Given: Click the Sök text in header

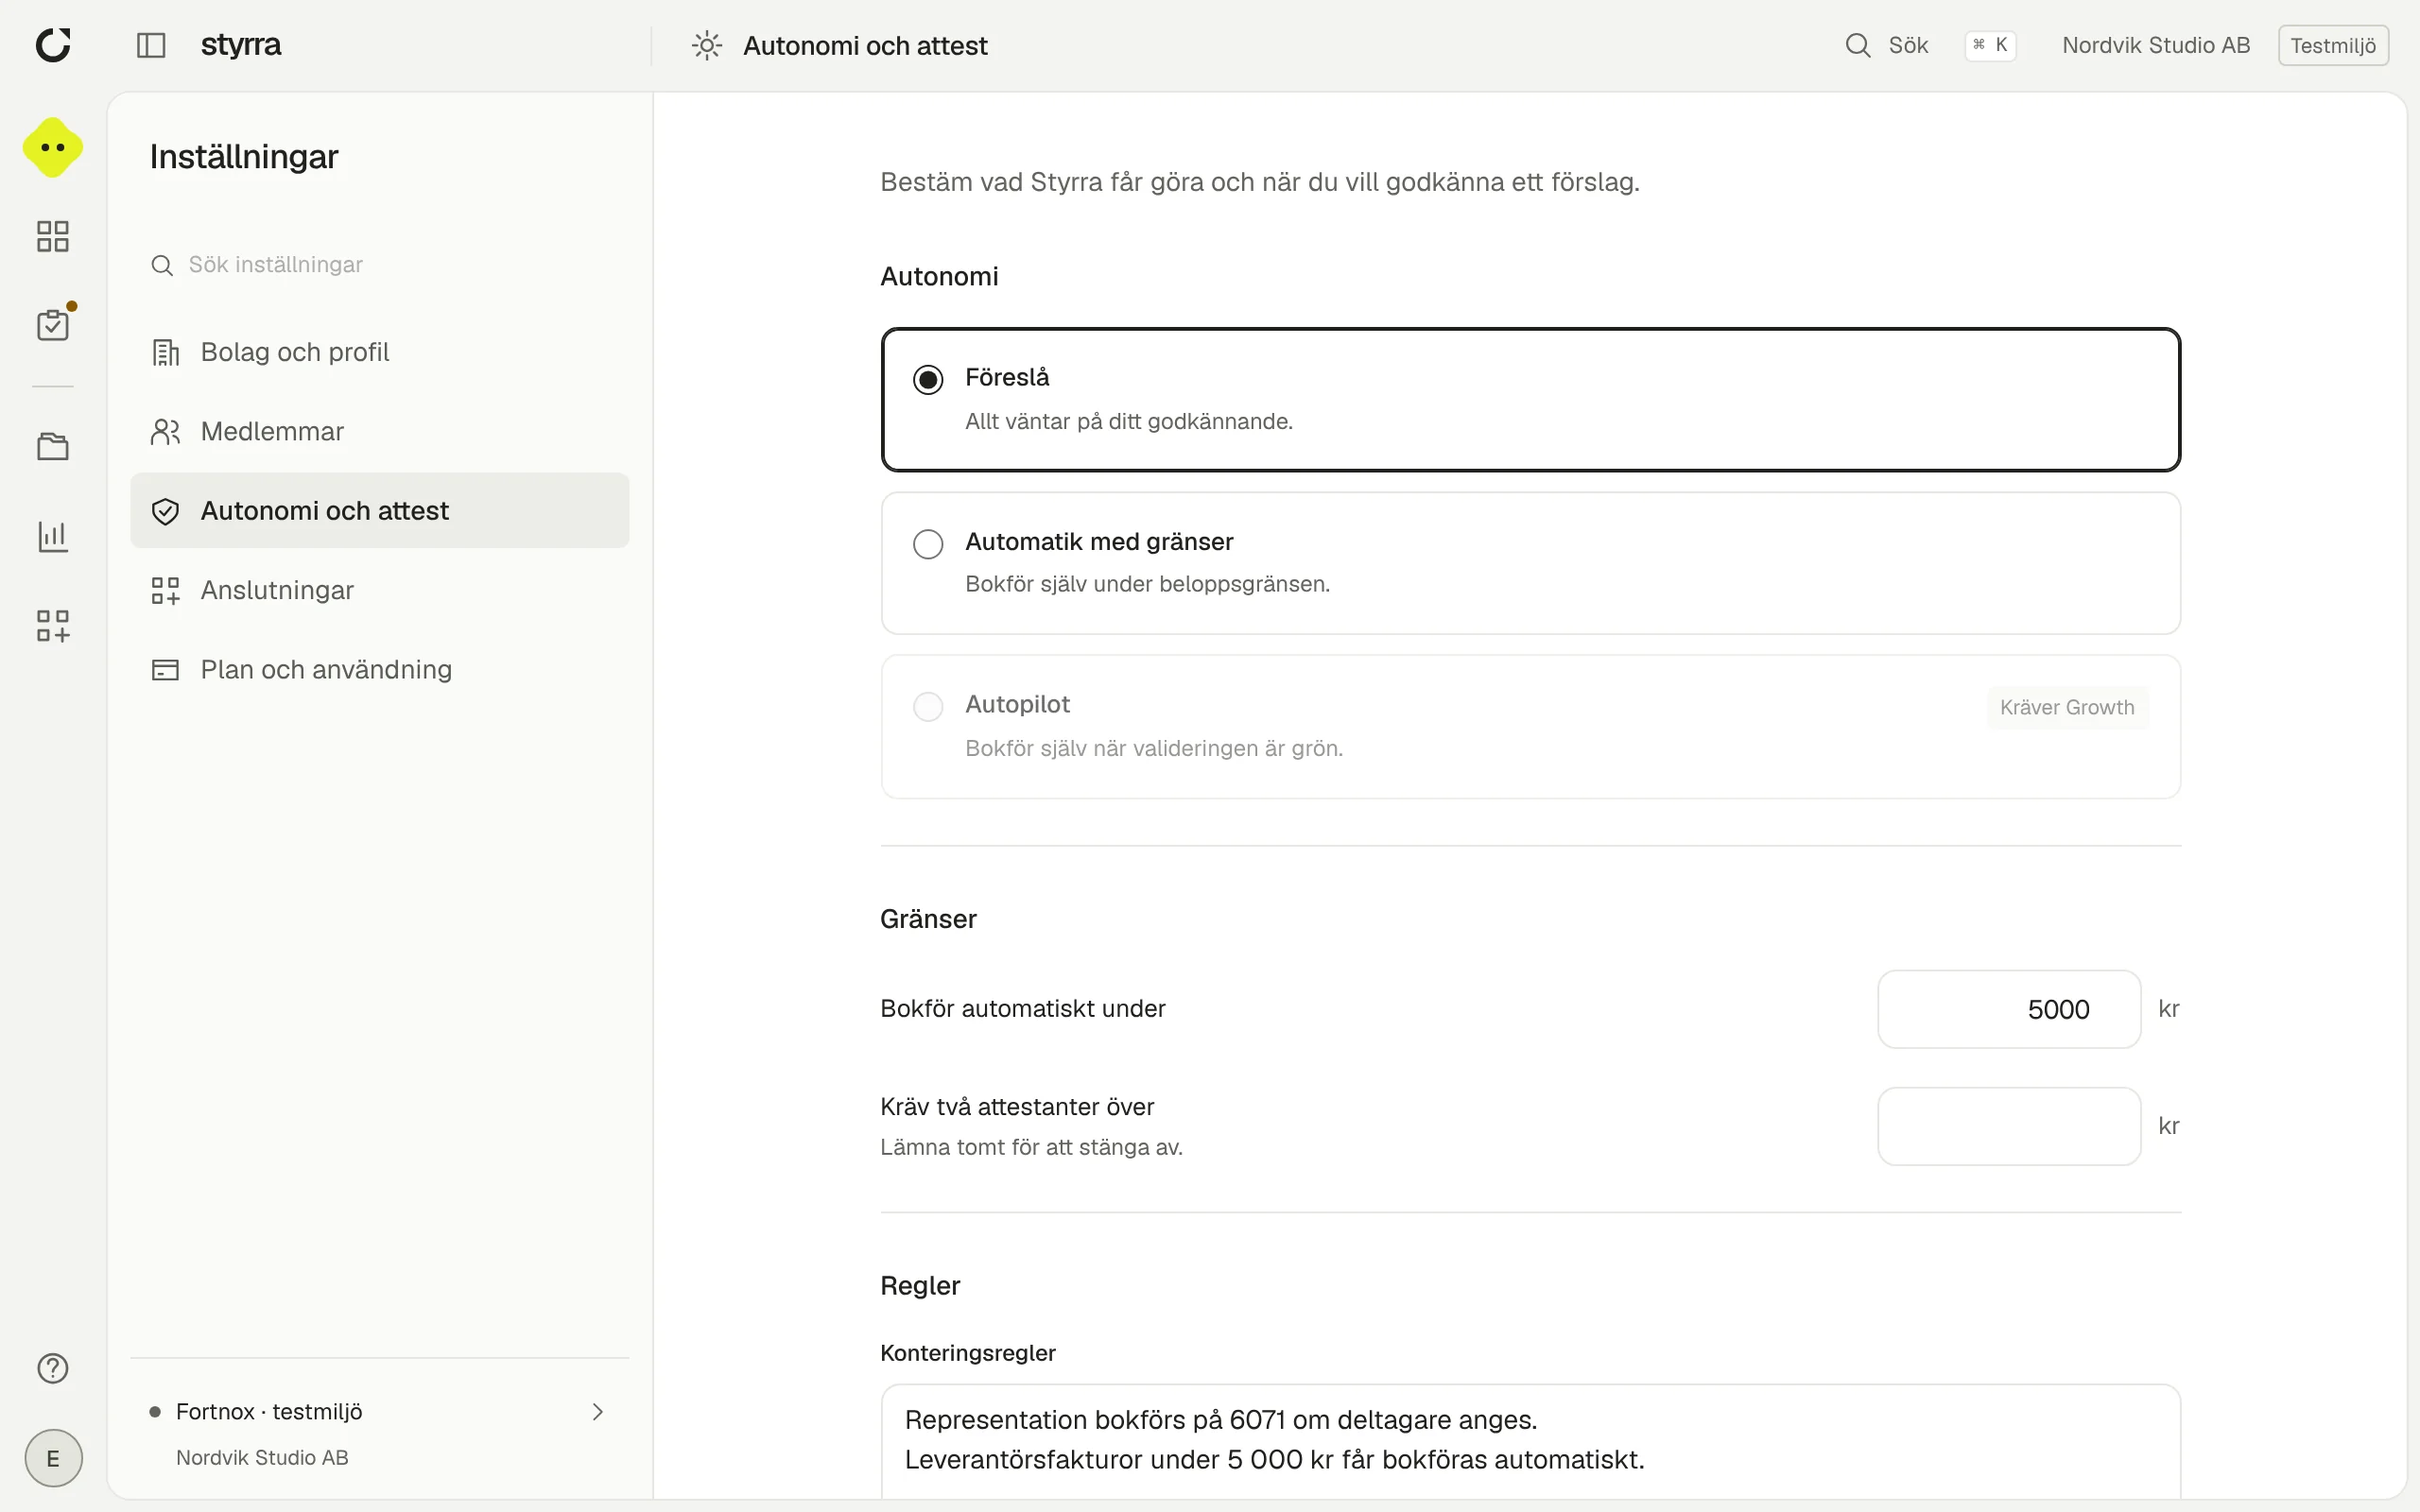Looking at the screenshot, I should point(1907,45).
